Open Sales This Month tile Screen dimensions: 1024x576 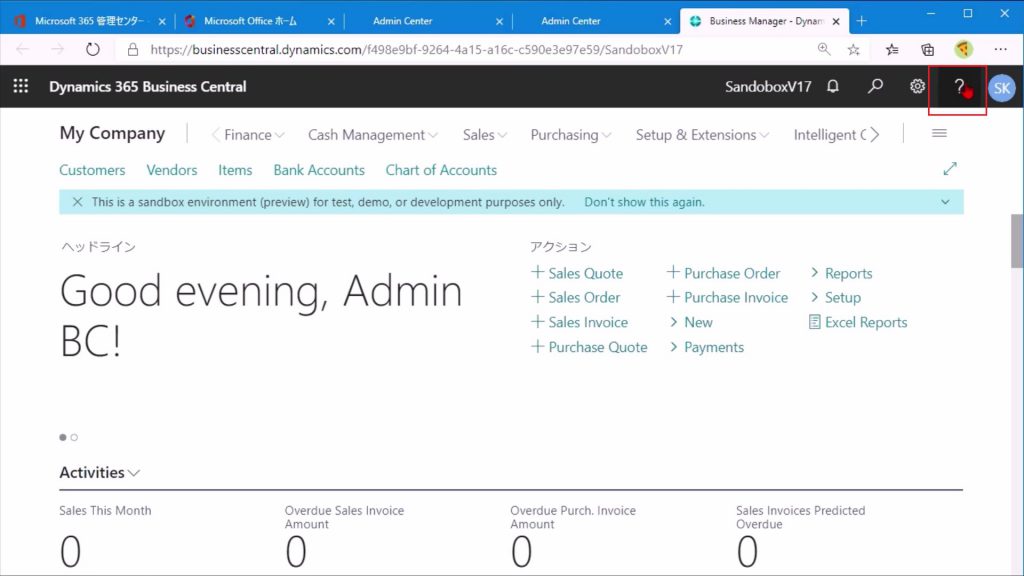click(x=105, y=537)
